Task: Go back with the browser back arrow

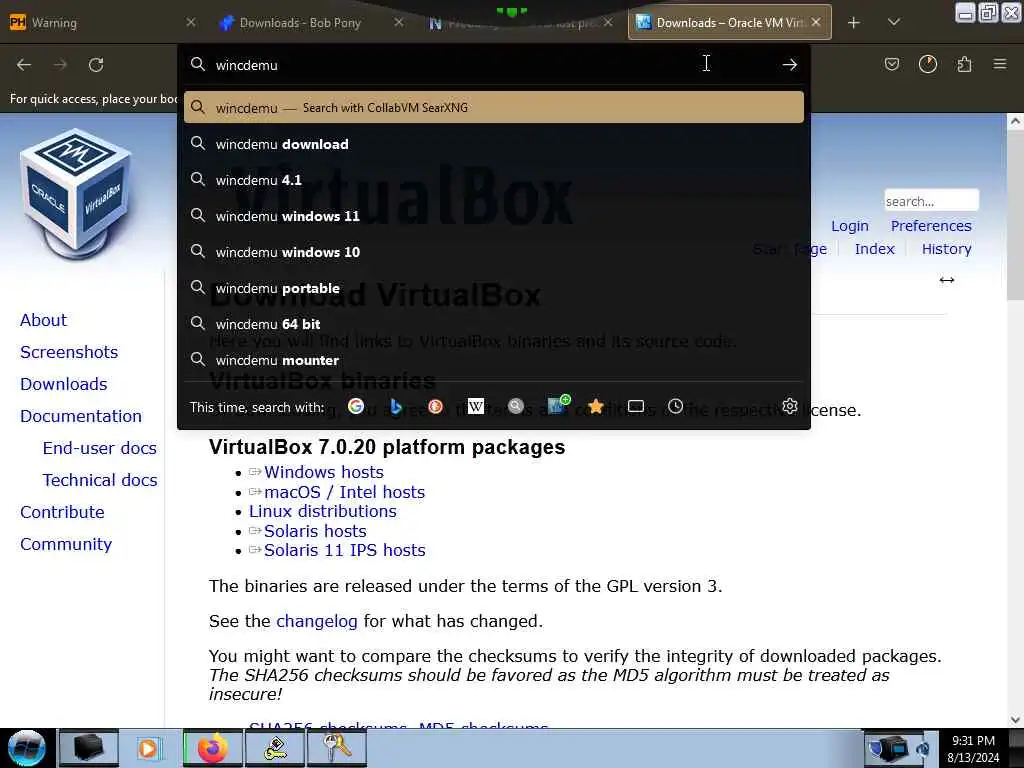Action: point(24,65)
